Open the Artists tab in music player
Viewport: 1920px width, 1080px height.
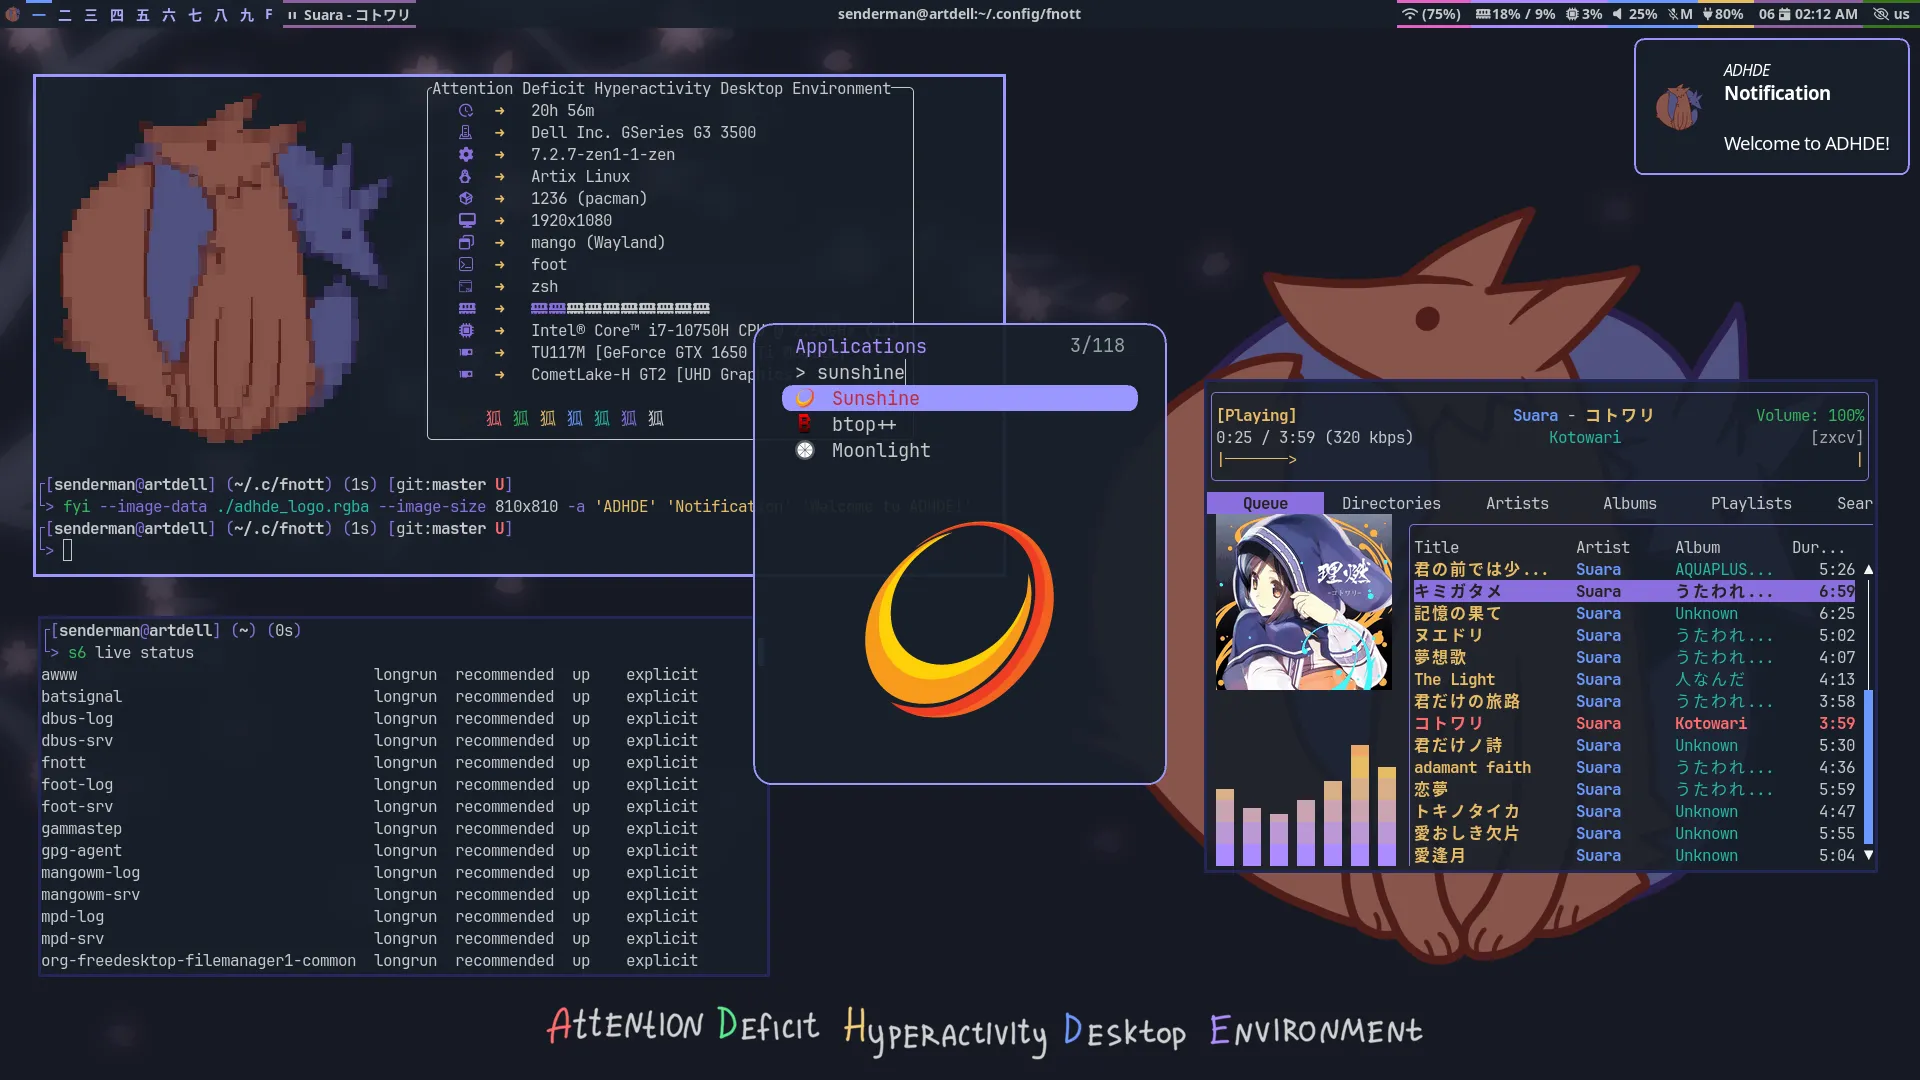(1517, 503)
